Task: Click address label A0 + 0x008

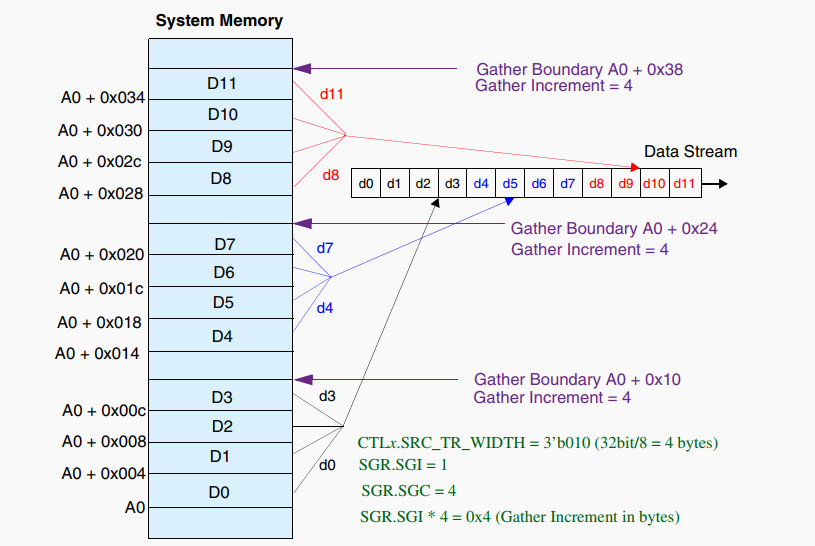Action: pos(104,442)
